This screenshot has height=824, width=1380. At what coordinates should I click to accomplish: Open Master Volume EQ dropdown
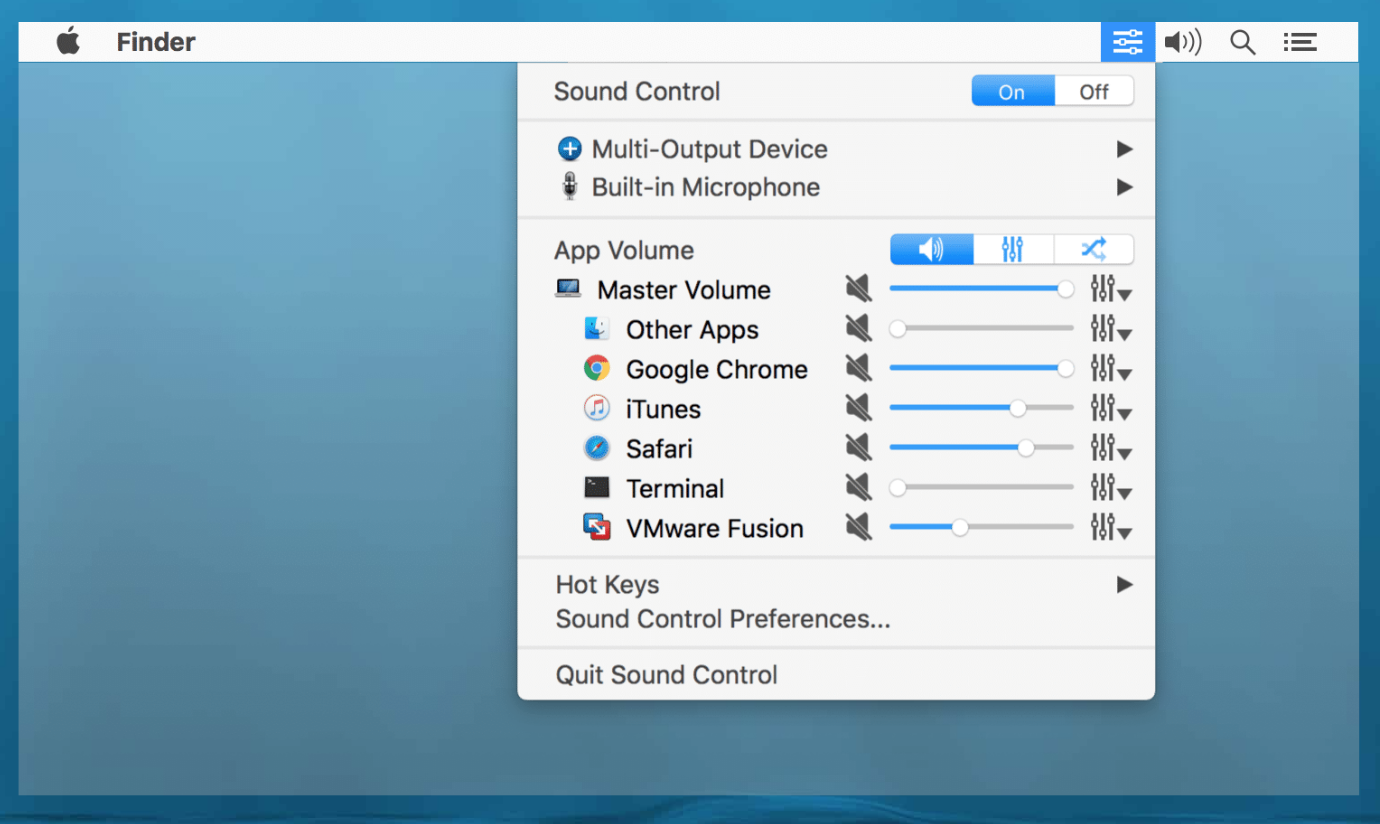pos(1111,289)
